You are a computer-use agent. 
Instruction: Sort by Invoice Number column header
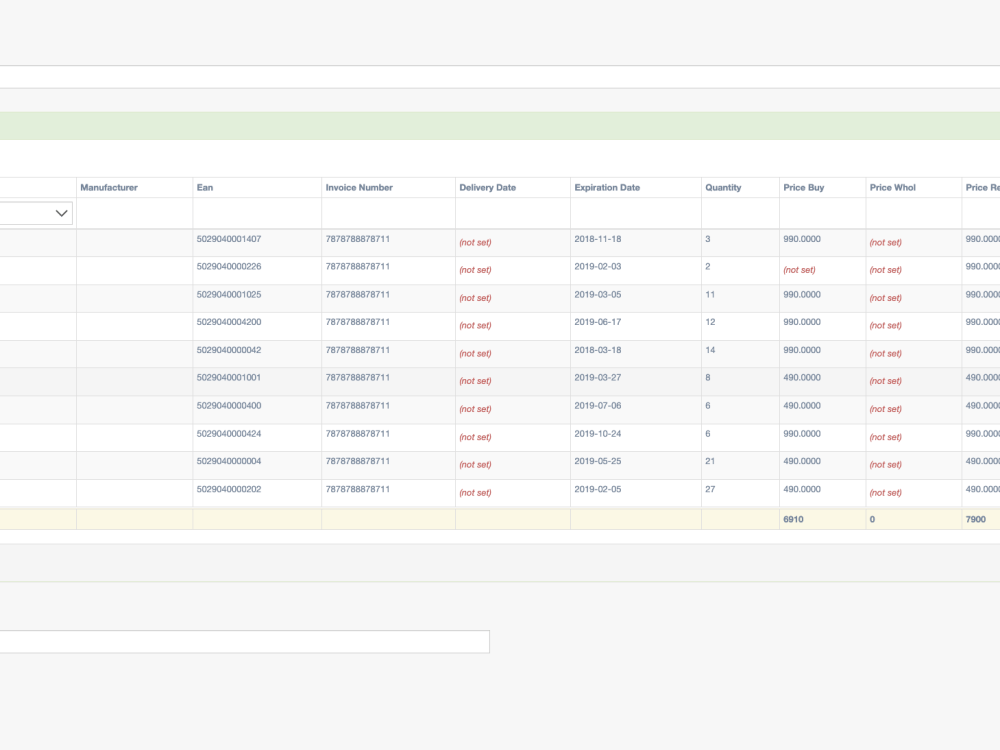tap(359, 188)
